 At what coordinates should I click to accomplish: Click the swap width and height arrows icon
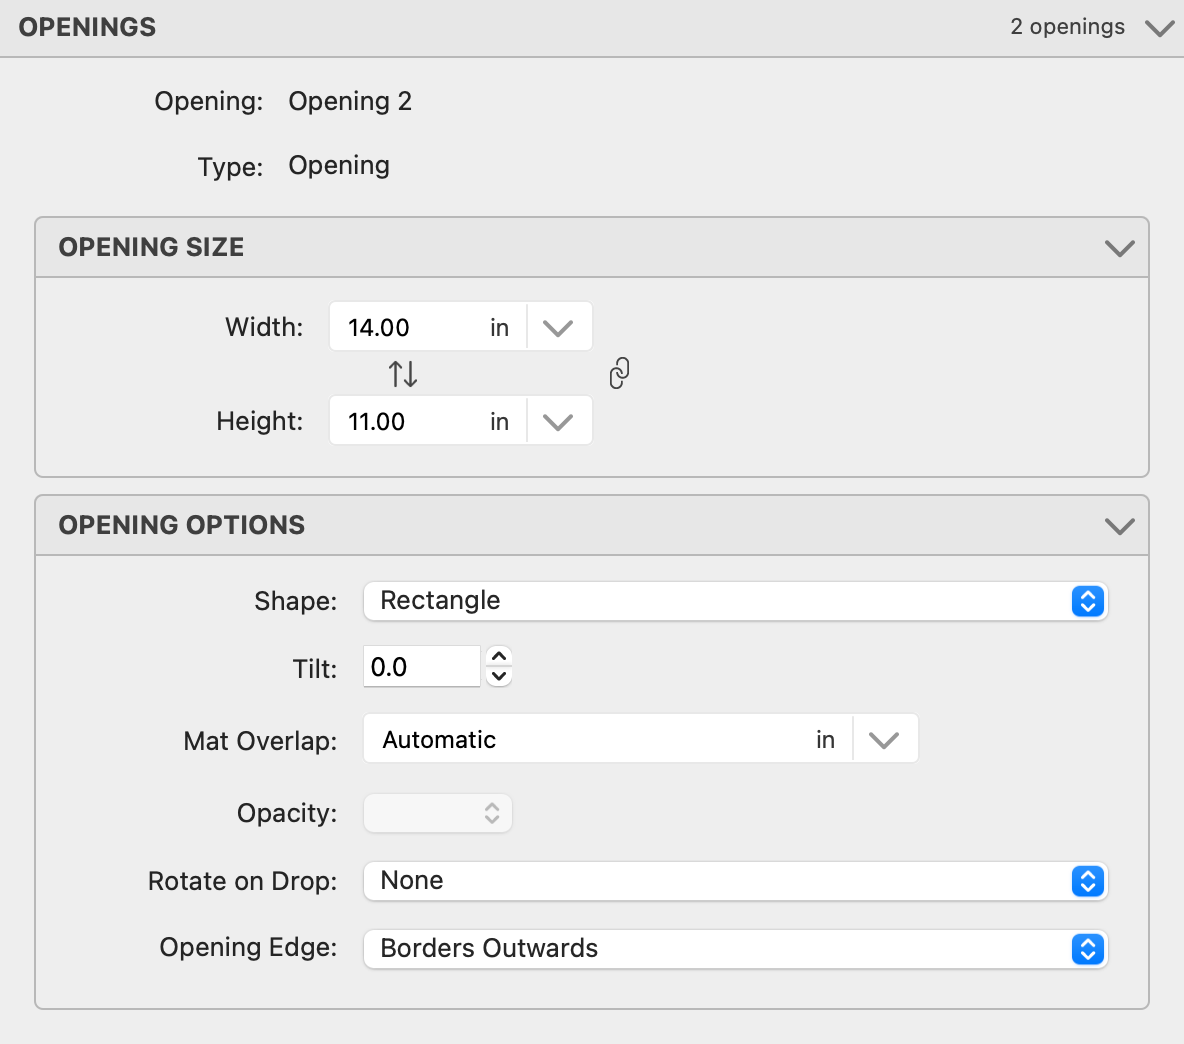pyautogui.click(x=403, y=374)
